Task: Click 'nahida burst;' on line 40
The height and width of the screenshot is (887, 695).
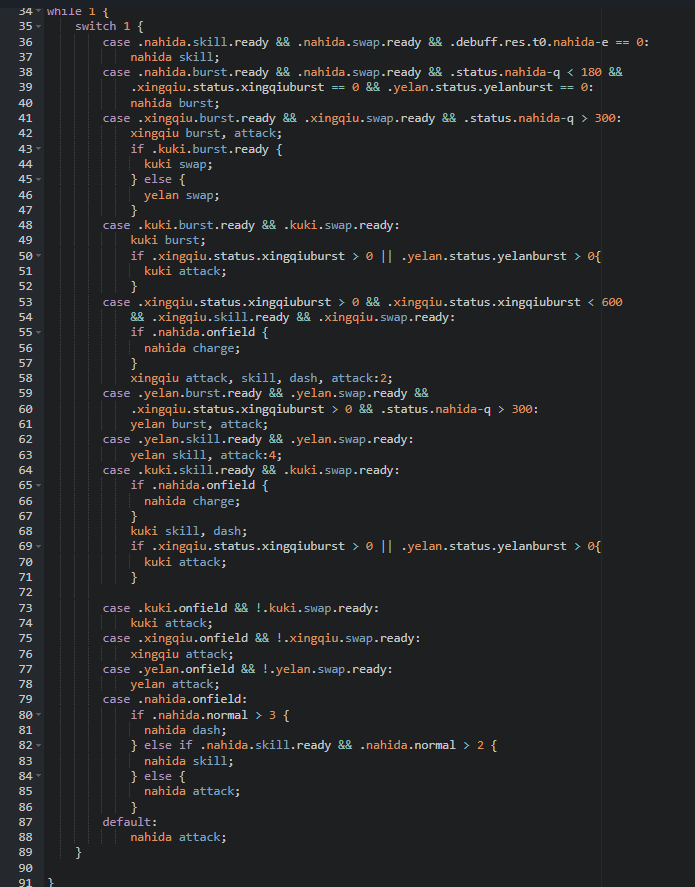Action: [175, 103]
